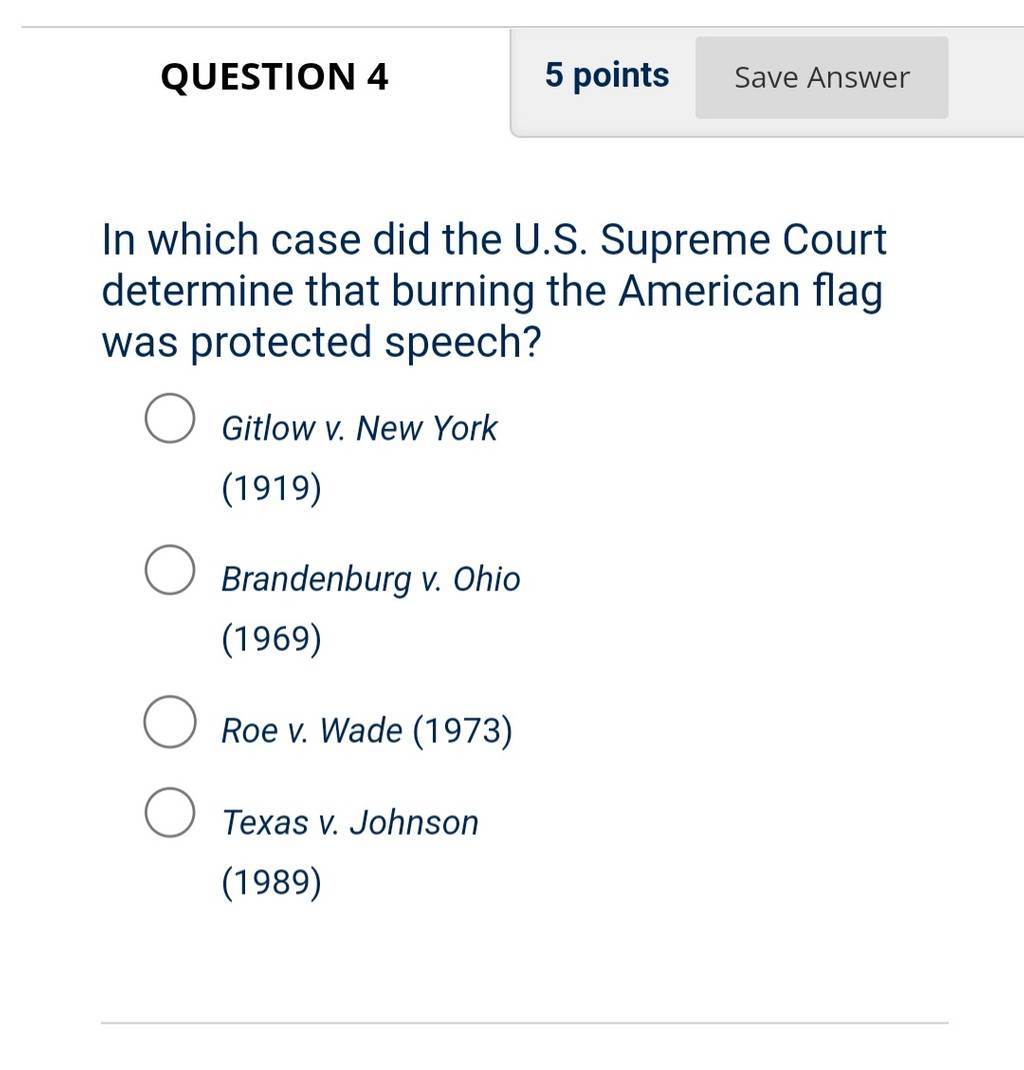Mark the Roe v. Wade radio button

(x=170, y=722)
